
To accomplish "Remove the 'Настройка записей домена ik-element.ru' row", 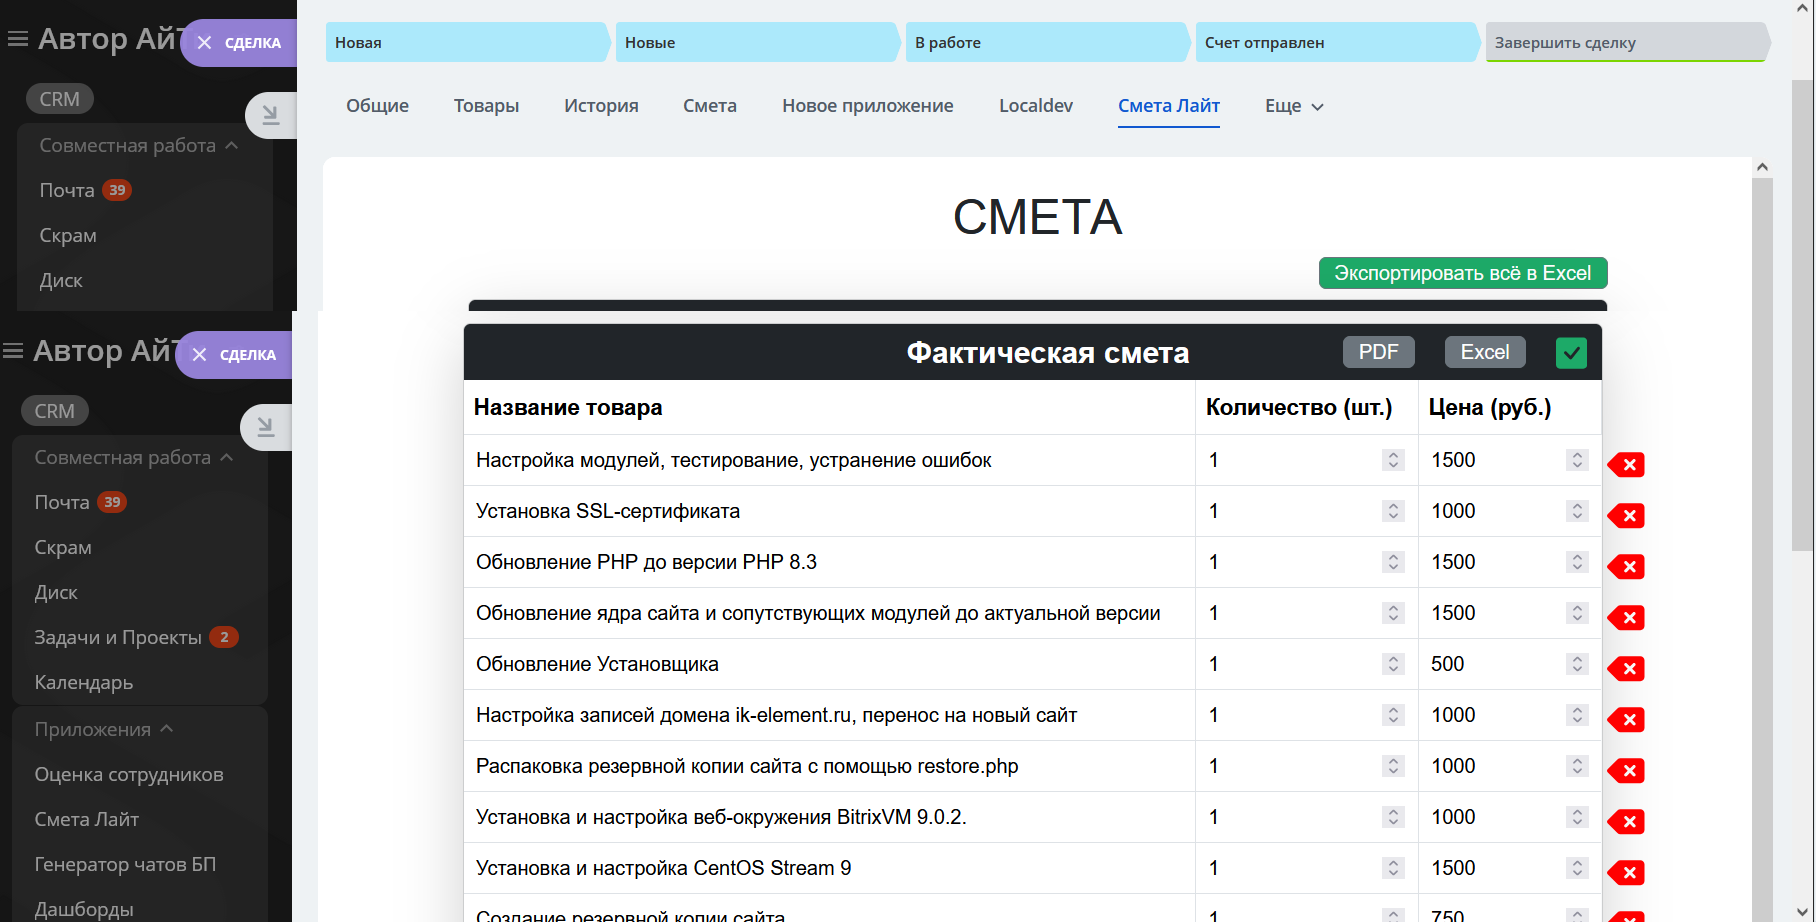I will tap(1627, 719).
